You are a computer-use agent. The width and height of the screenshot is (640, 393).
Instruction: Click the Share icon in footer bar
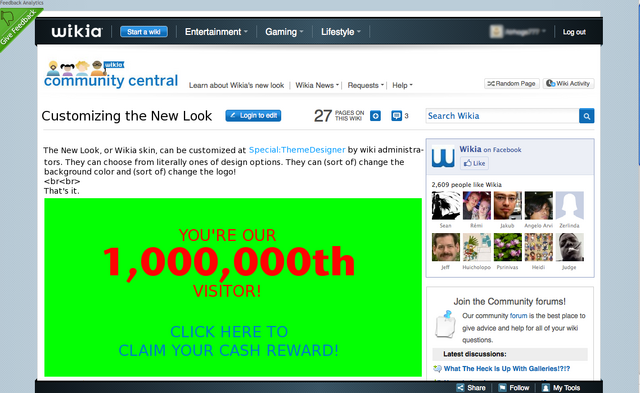click(460, 388)
